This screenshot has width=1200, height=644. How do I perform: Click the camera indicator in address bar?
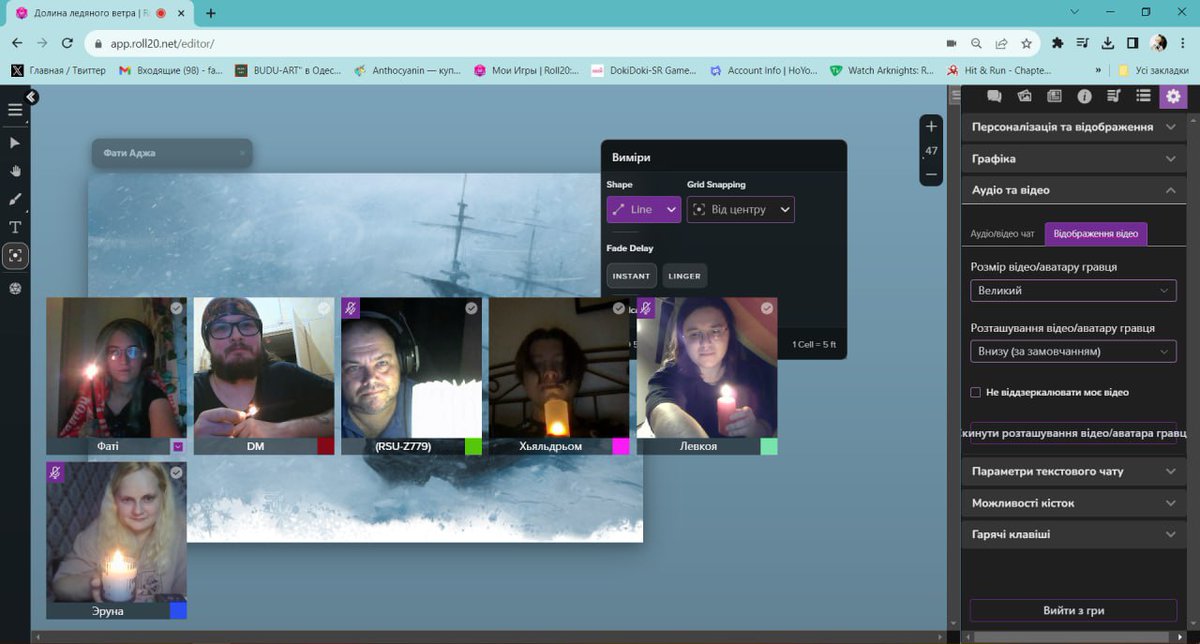click(x=951, y=43)
